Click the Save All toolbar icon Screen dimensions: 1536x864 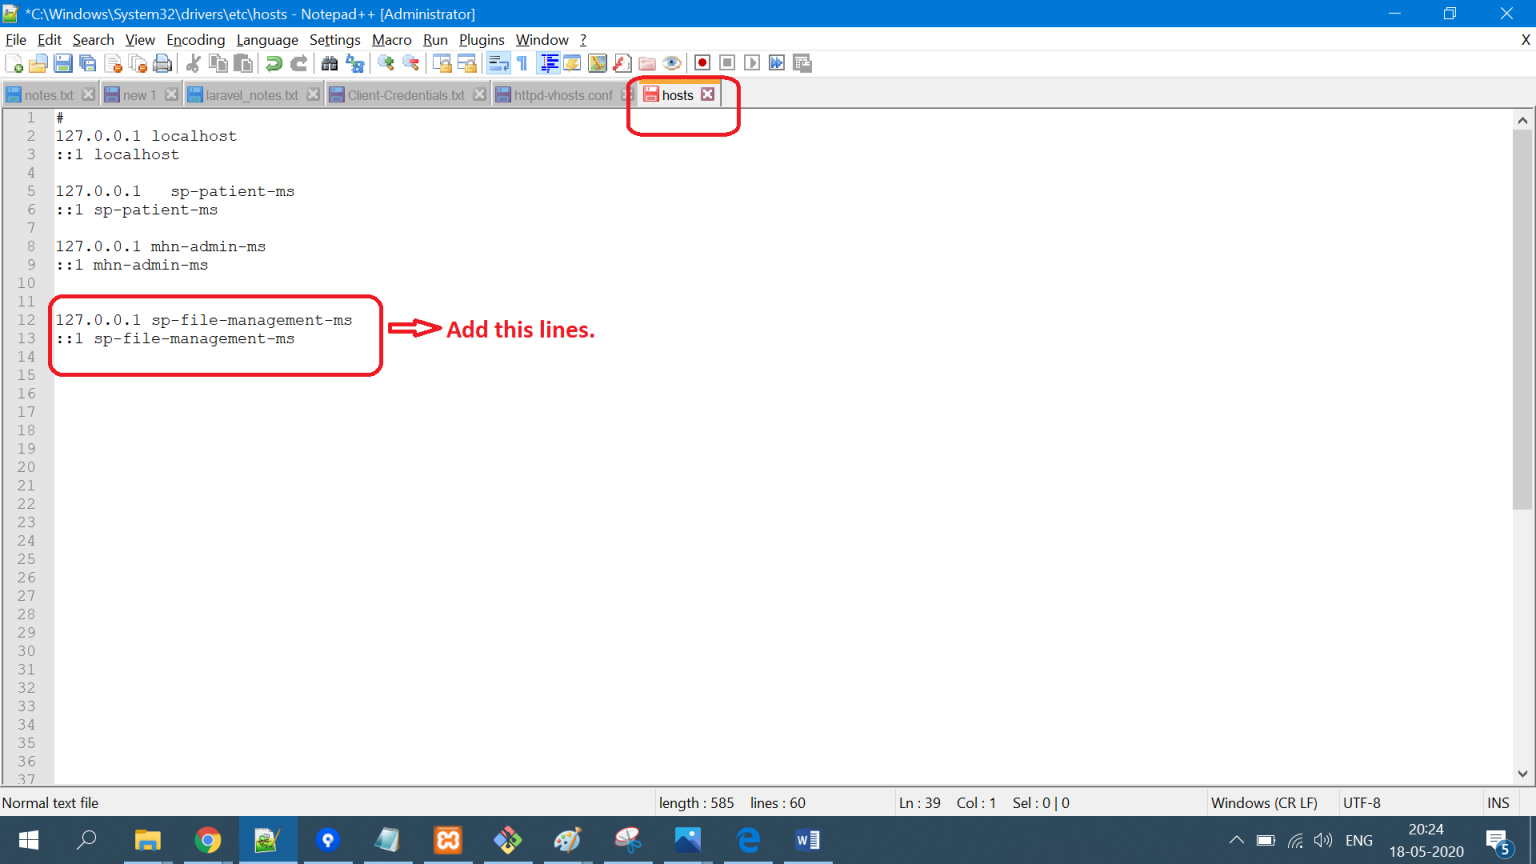pyautogui.click(x=88, y=63)
